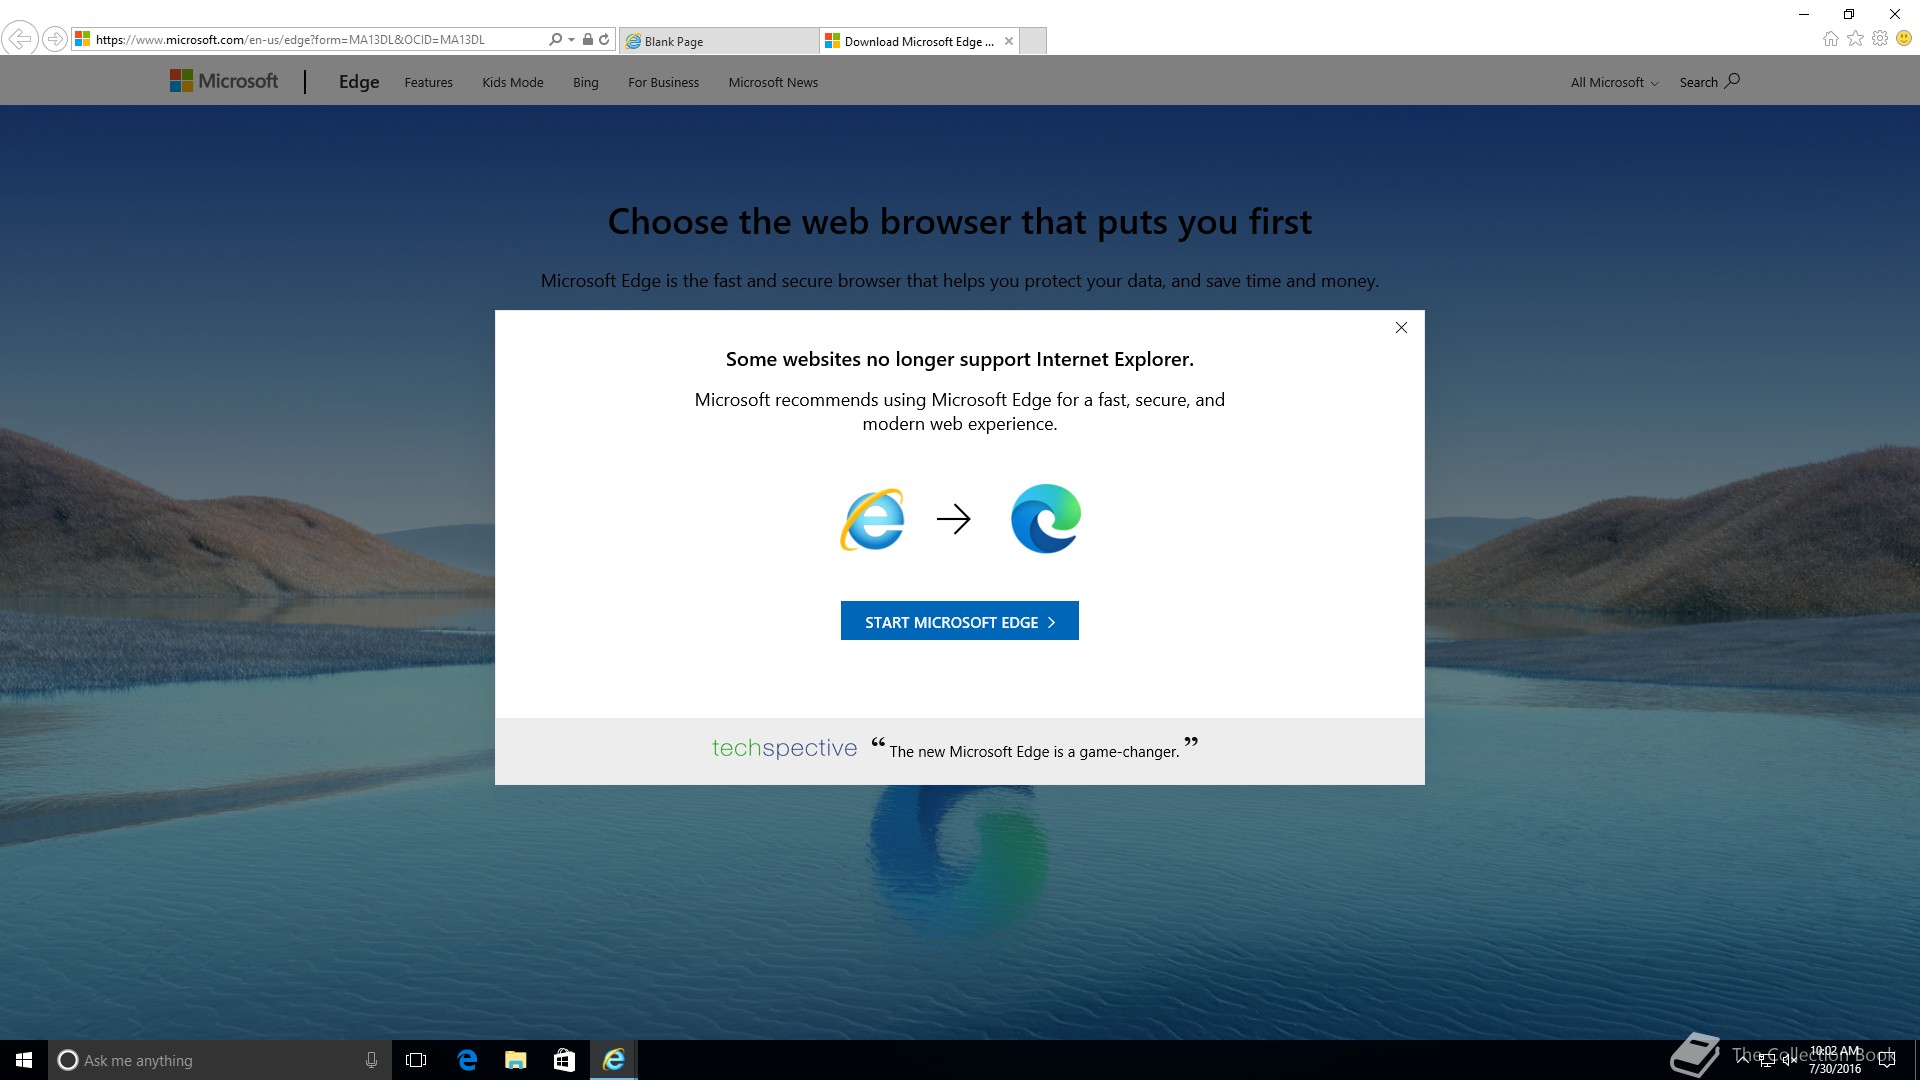Close the Internet Explorer support dialog
The height and width of the screenshot is (1080, 1920).
click(x=1401, y=328)
